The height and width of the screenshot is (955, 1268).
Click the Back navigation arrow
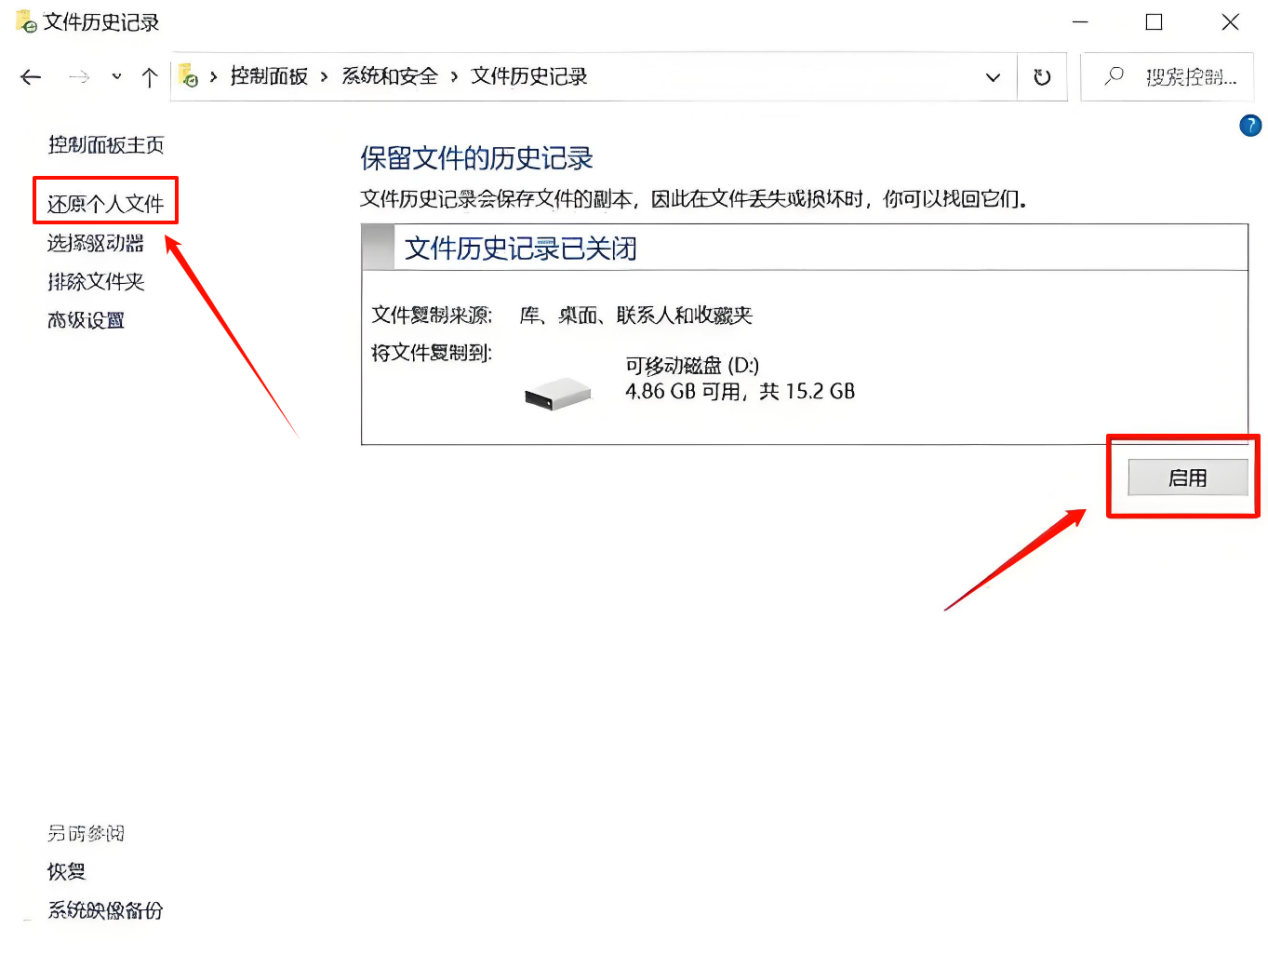[31, 77]
